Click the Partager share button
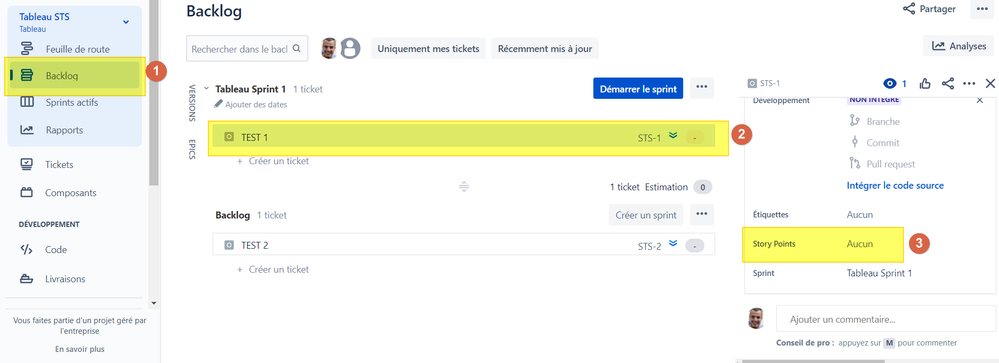Image resolution: width=999 pixels, height=363 pixels. coord(929,9)
